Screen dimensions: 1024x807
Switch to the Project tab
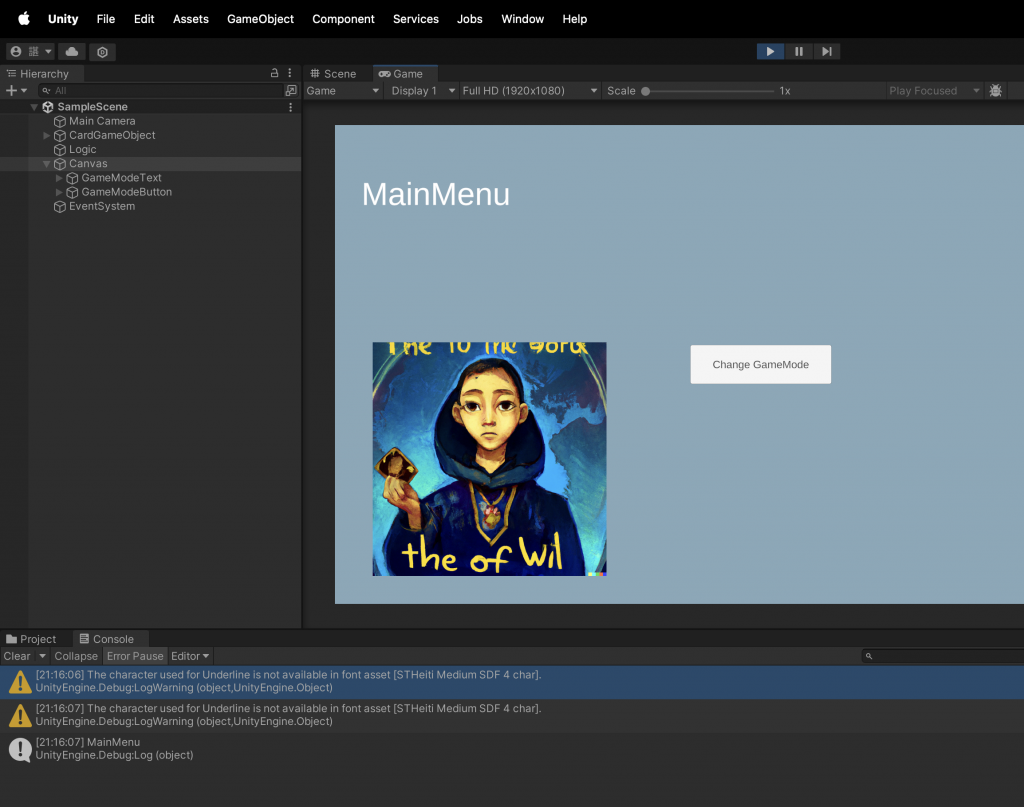click(31, 639)
